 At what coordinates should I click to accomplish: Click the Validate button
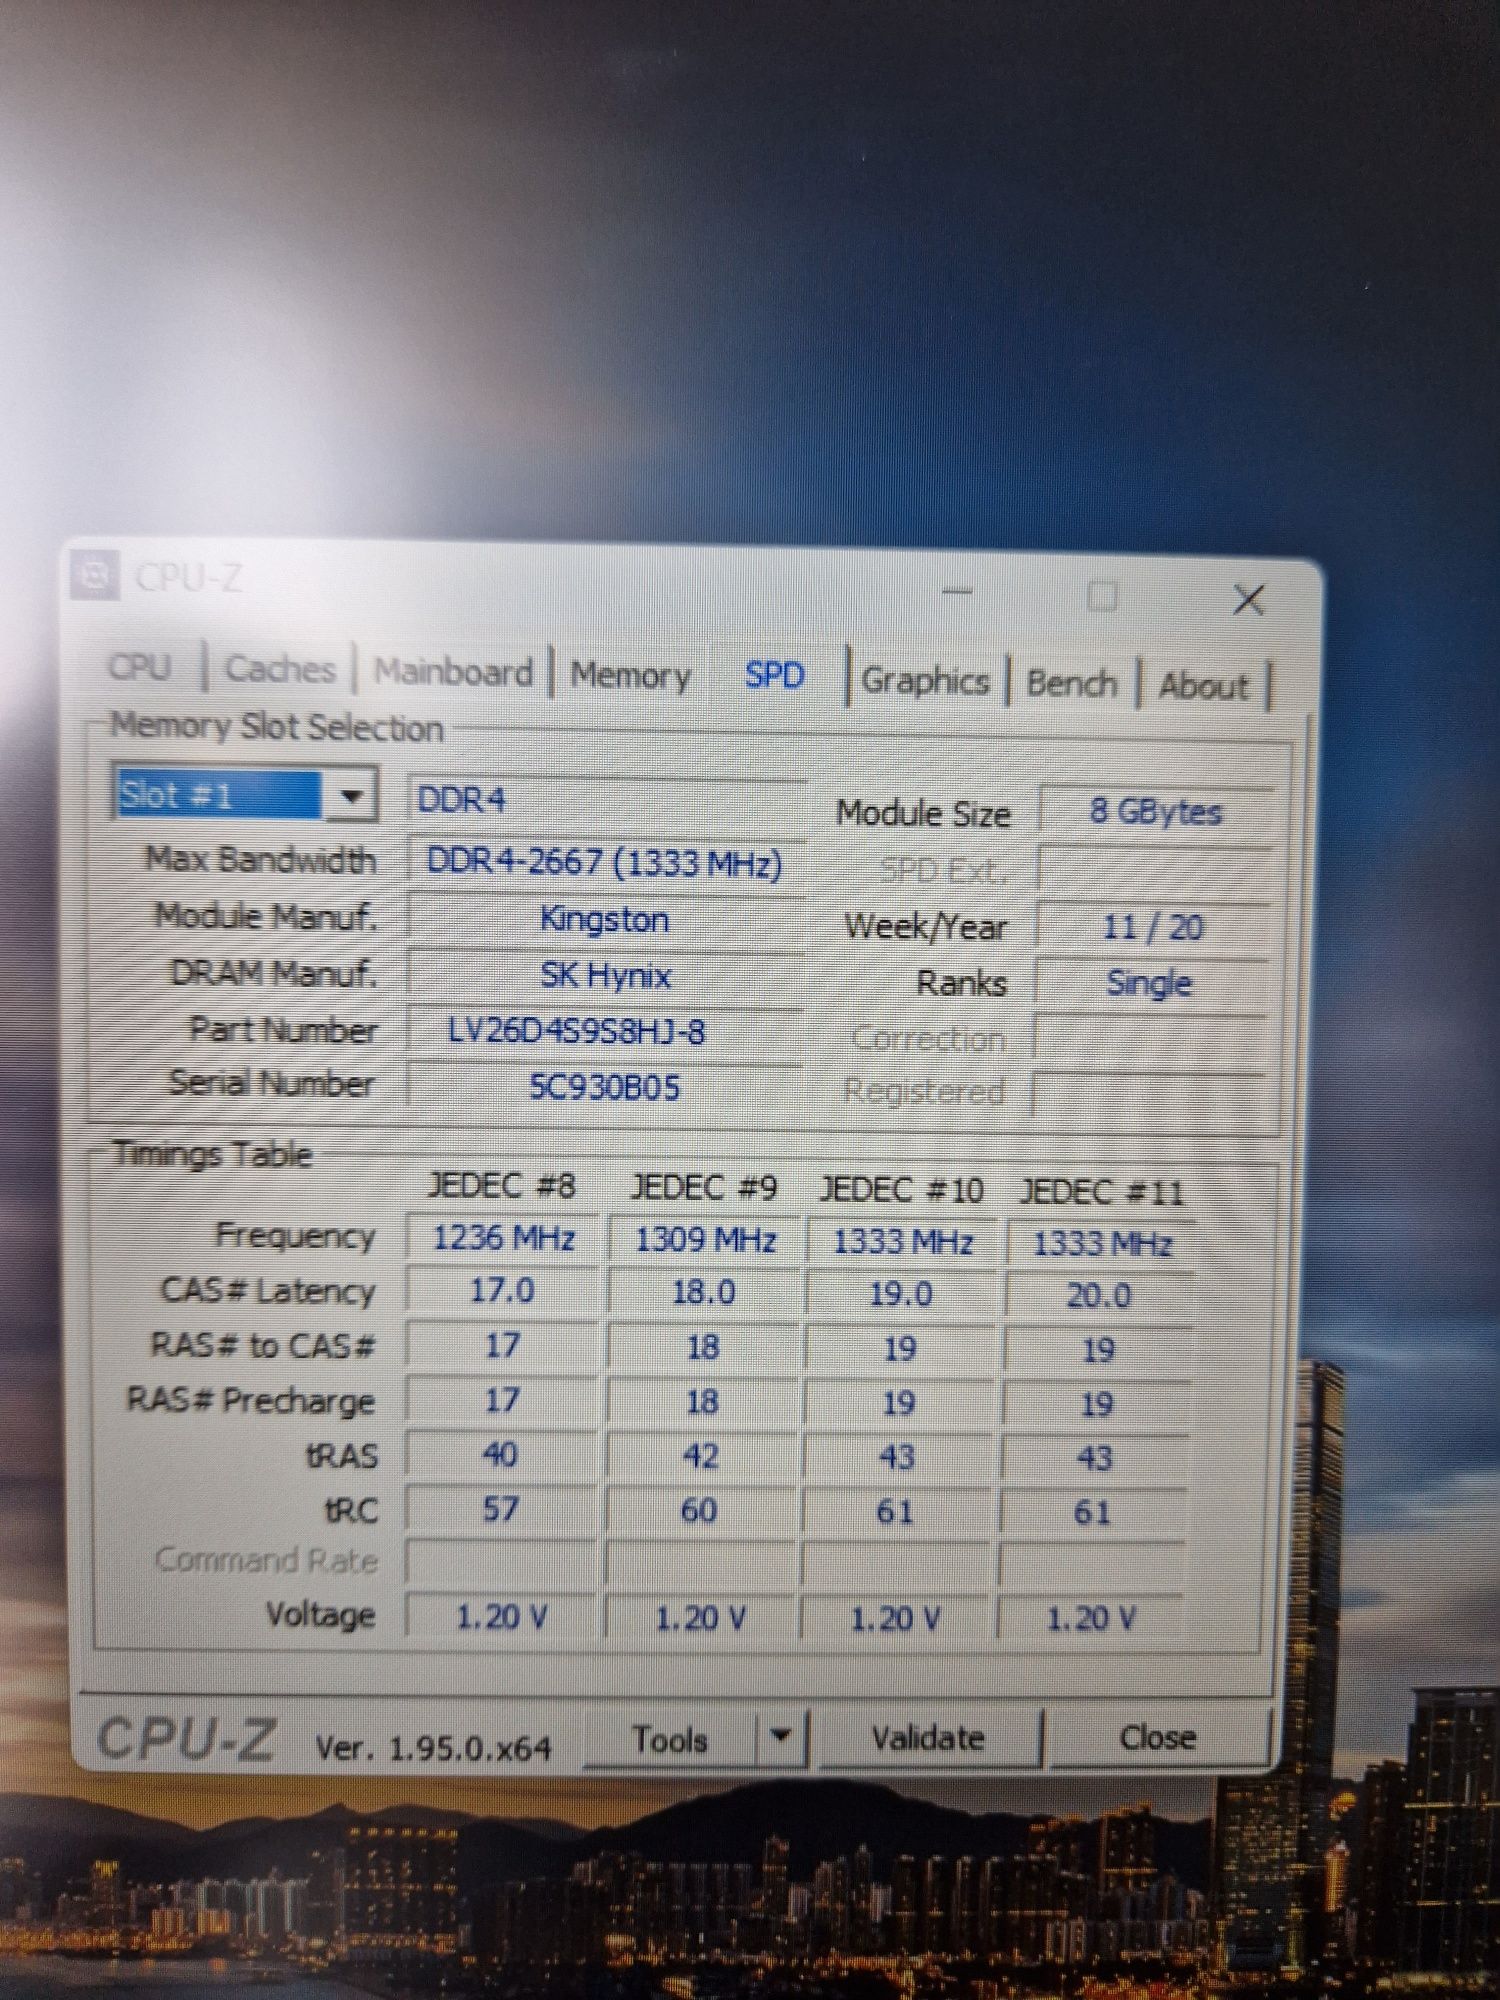point(928,1738)
